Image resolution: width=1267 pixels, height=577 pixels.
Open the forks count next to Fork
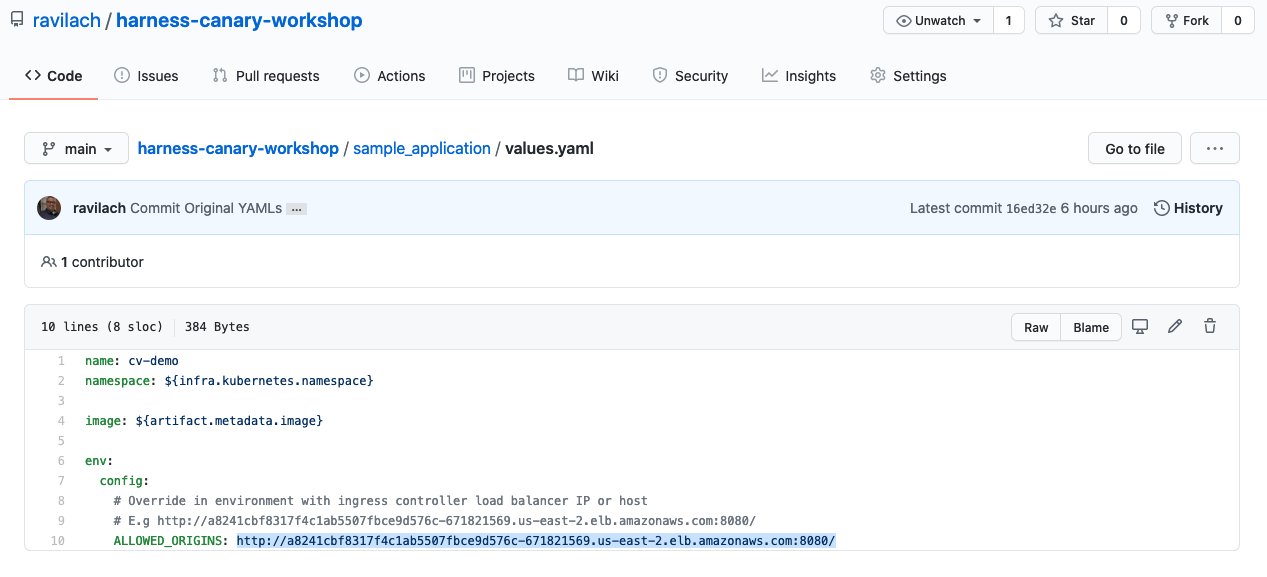click(x=1238, y=20)
